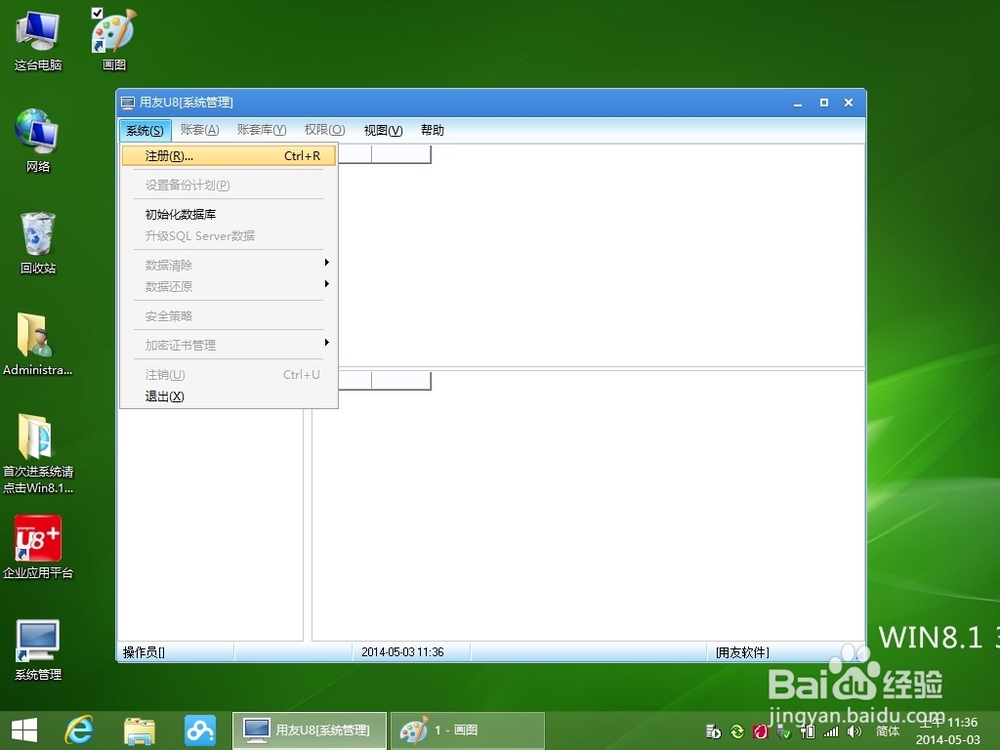Maximize the 用友U8 window

pos(824,103)
